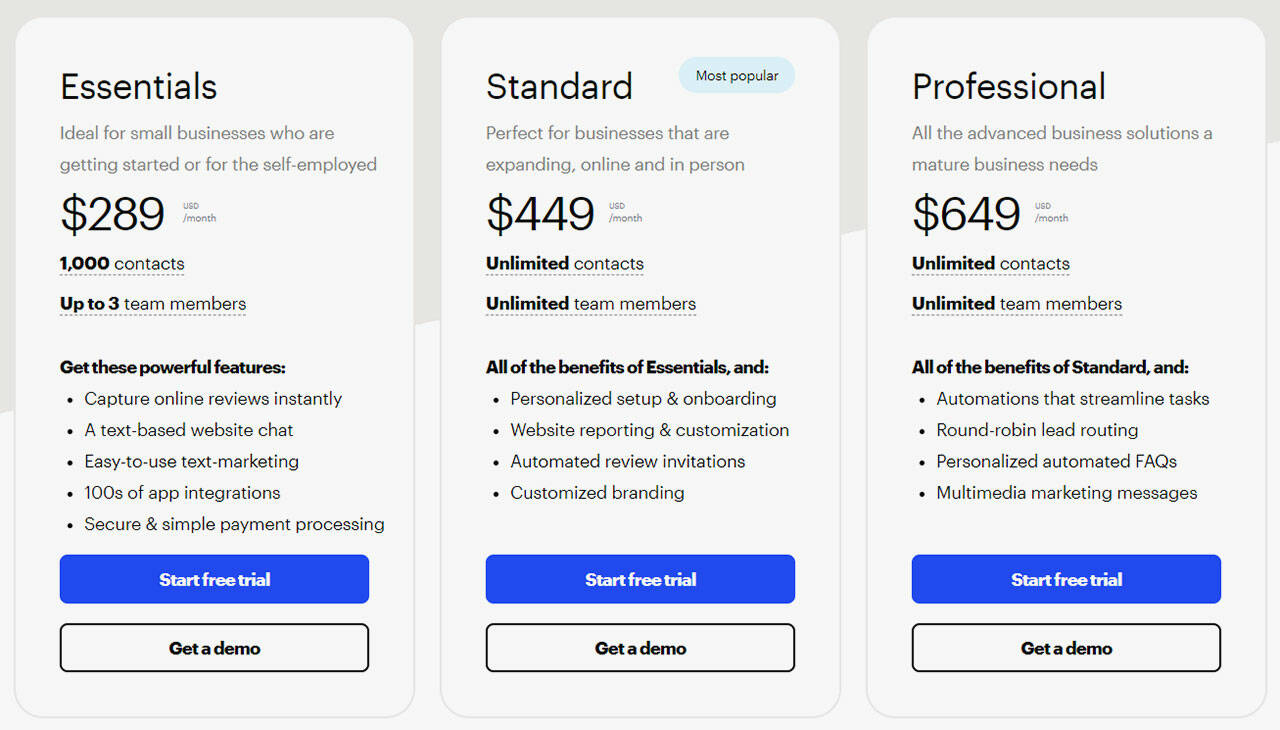This screenshot has height=730, width=1280.
Task: Get a demo of Professional plan
Action: [x=1066, y=648]
